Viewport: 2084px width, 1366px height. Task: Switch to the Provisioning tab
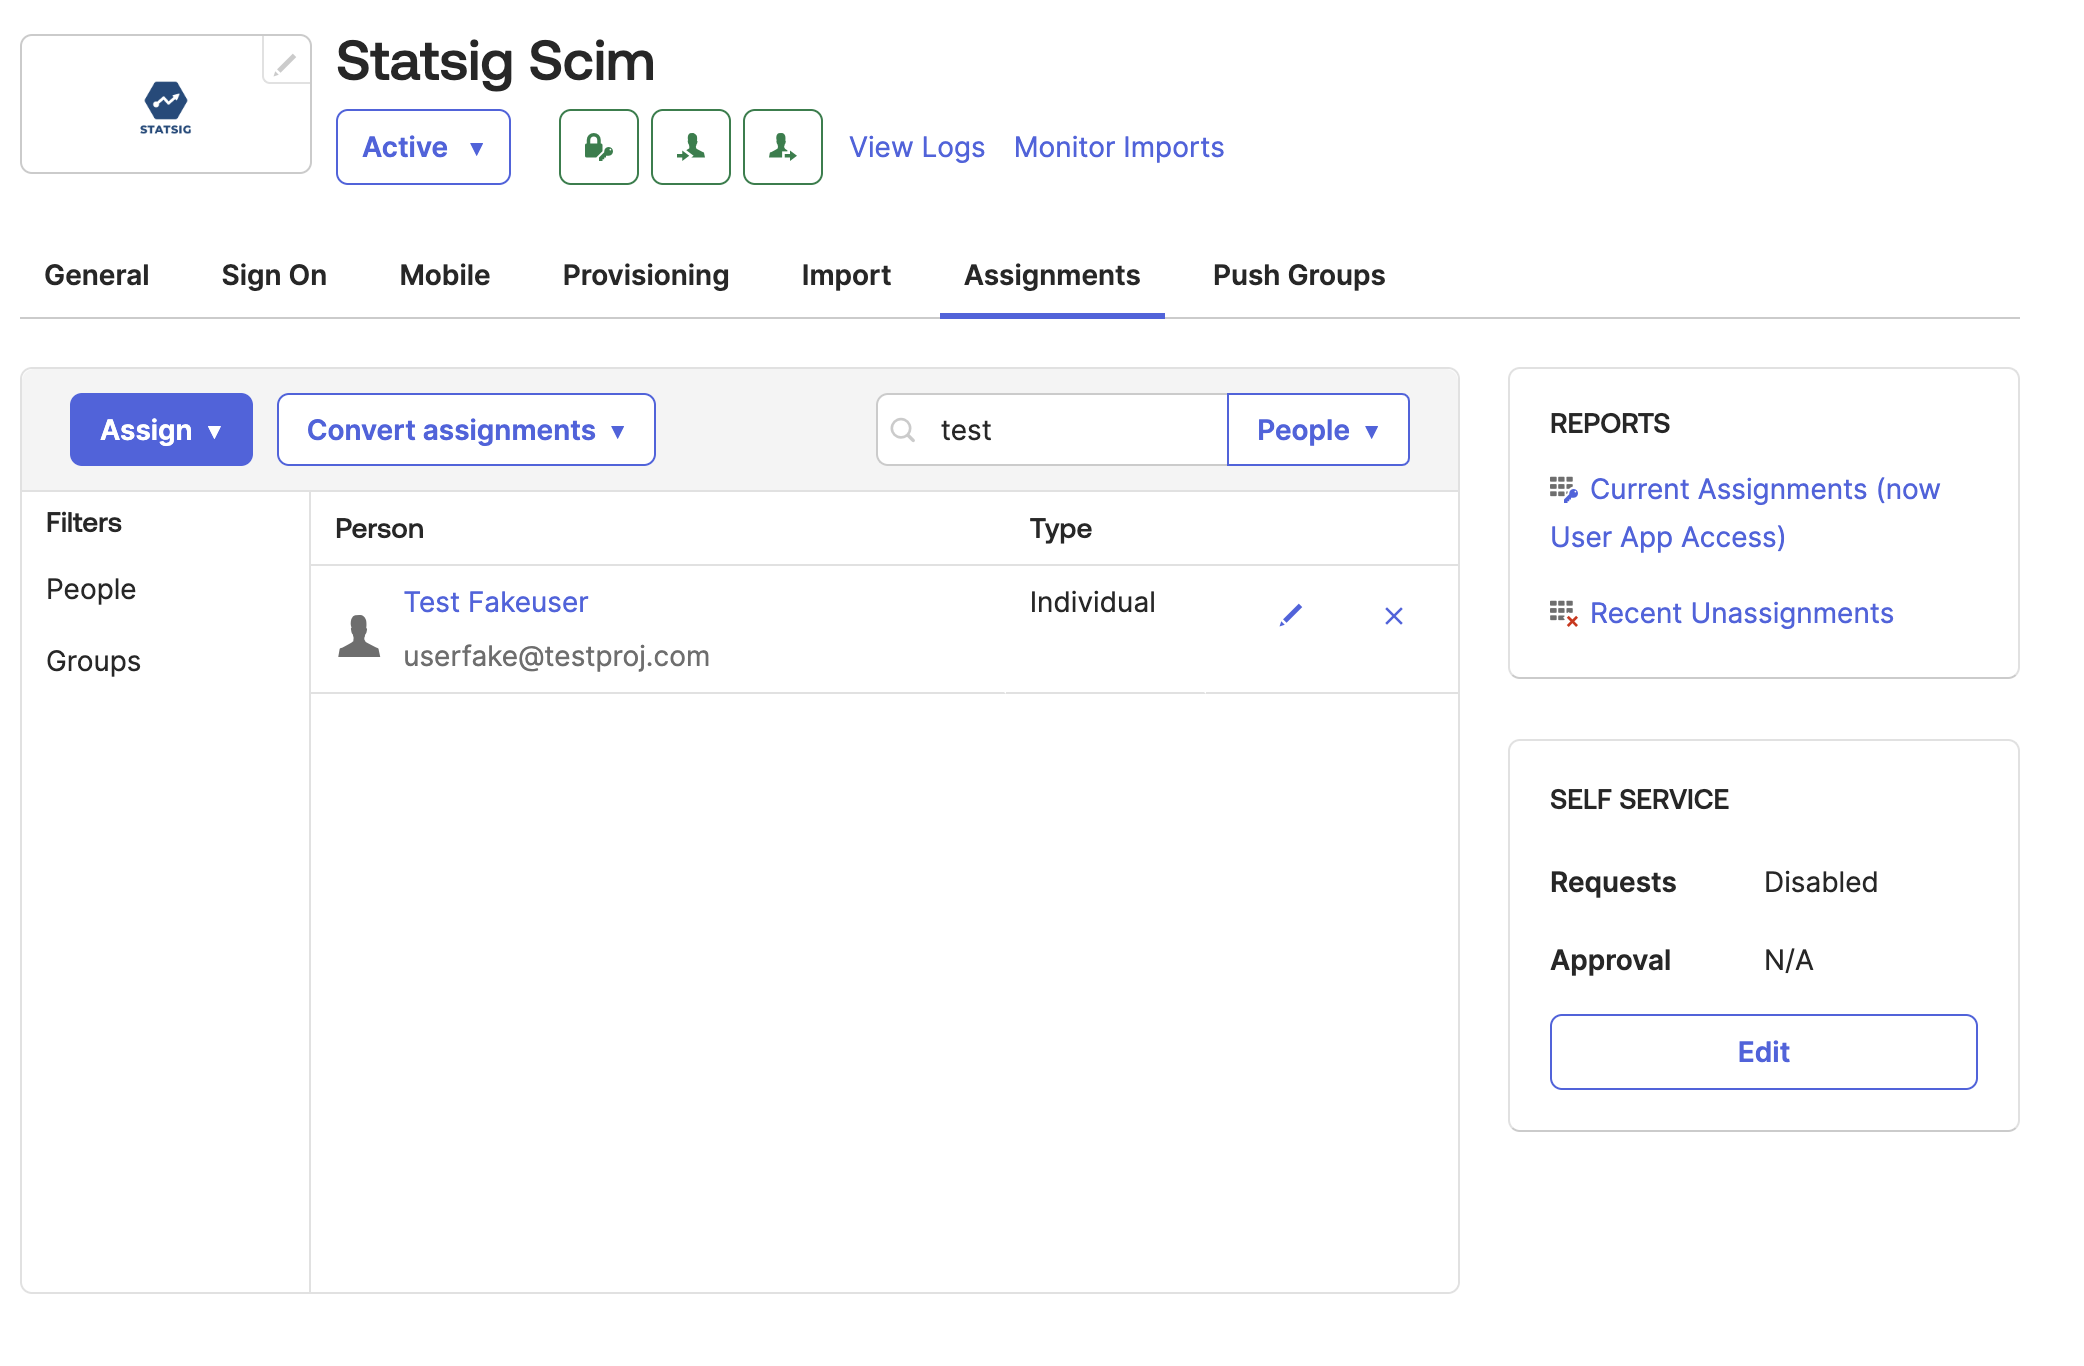coord(645,275)
